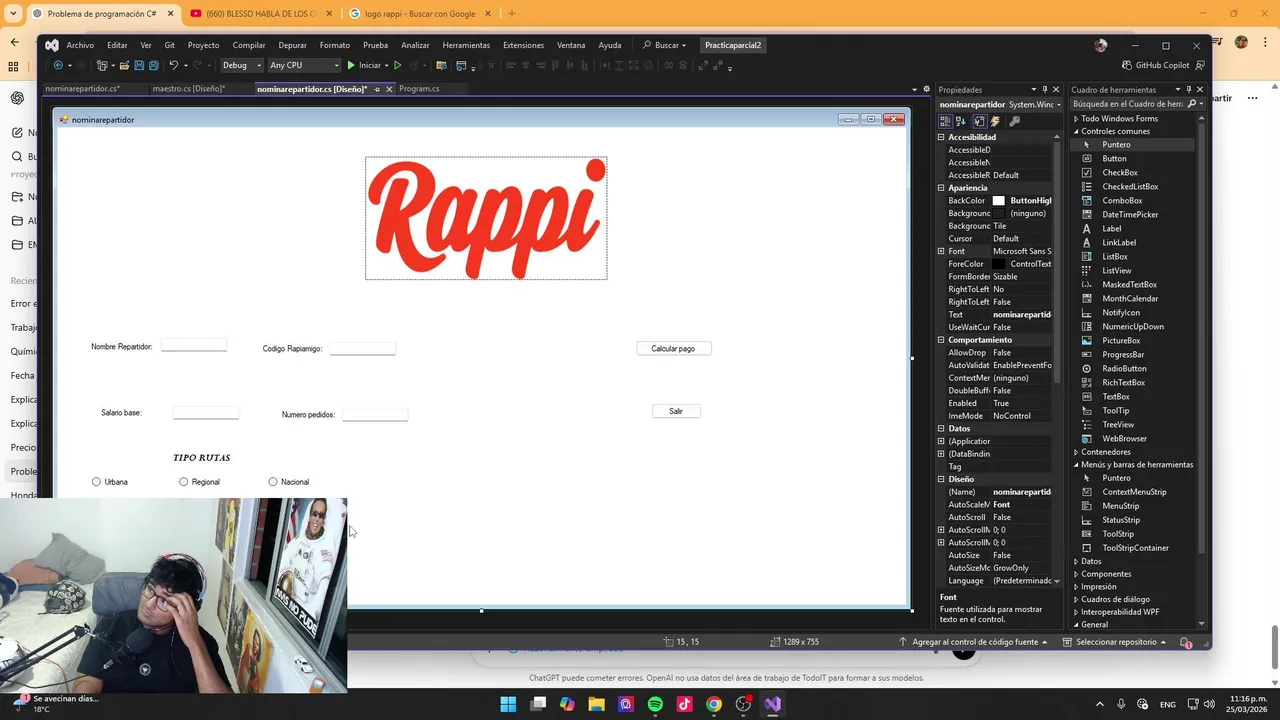
Task: Click the BackColor white color swatch
Action: [998, 201]
